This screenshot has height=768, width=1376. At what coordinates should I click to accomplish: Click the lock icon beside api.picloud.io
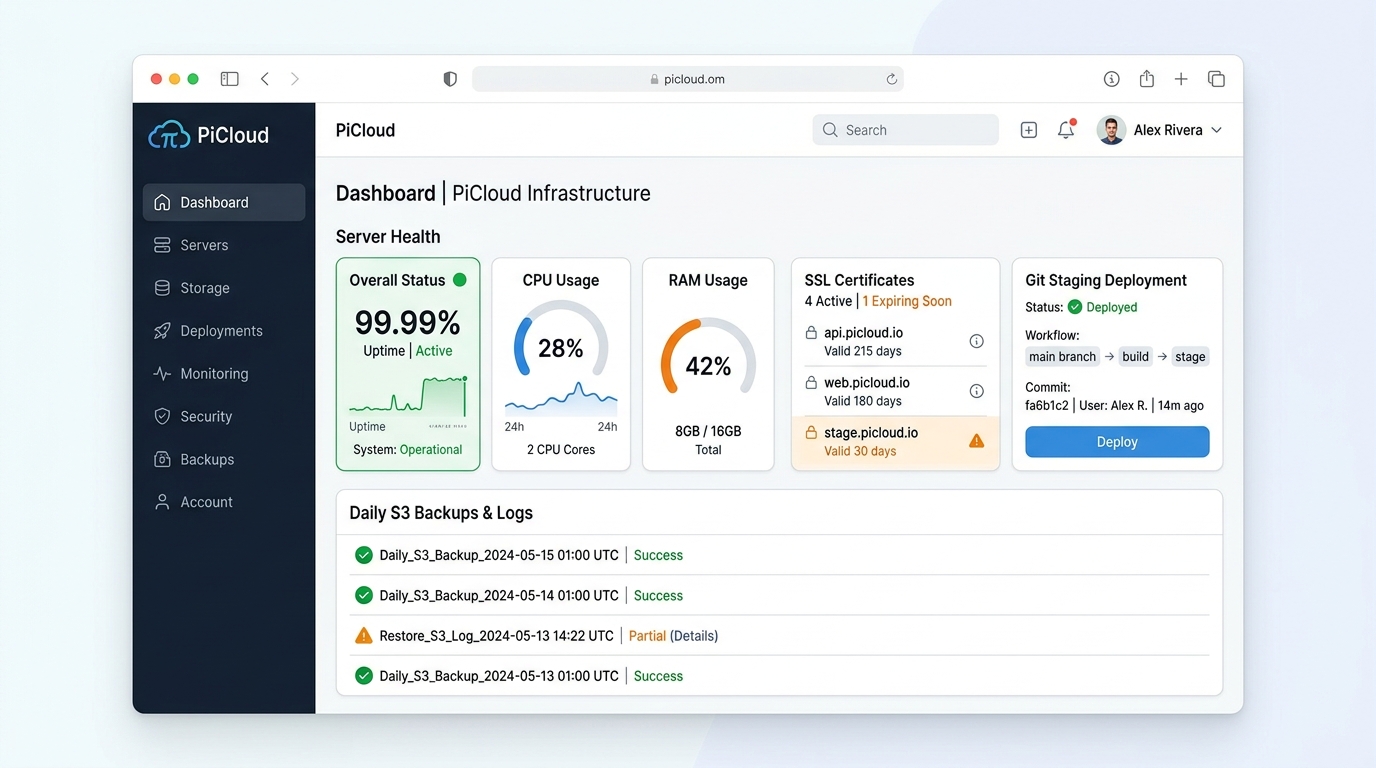click(811, 333)
